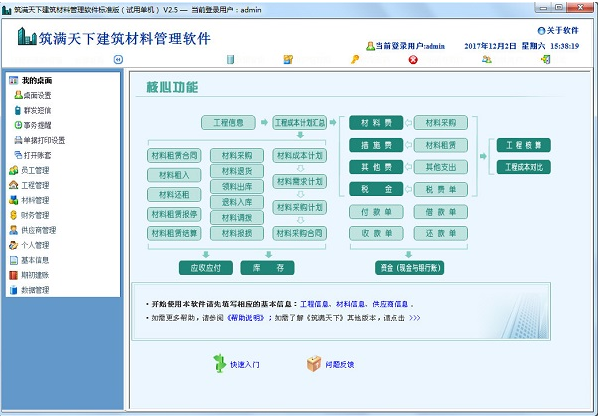Expand 期初建账 in the sidebar
600x416 pixels.
[x=29, y=275]
